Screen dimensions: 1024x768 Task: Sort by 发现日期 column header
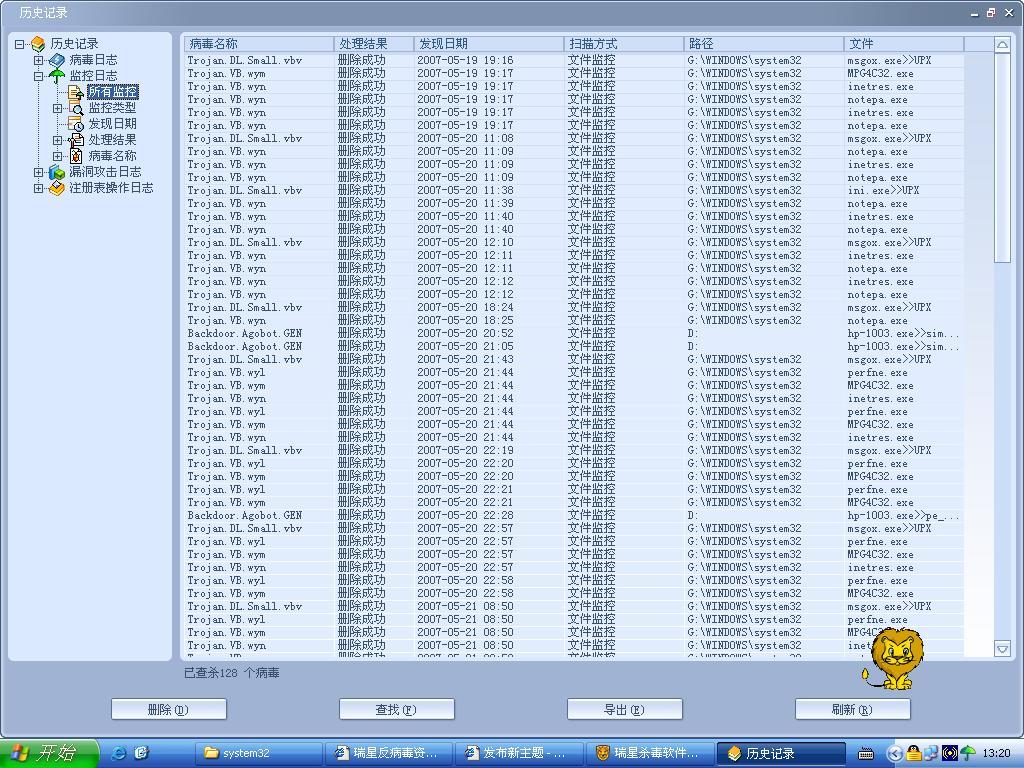[488, 44]
